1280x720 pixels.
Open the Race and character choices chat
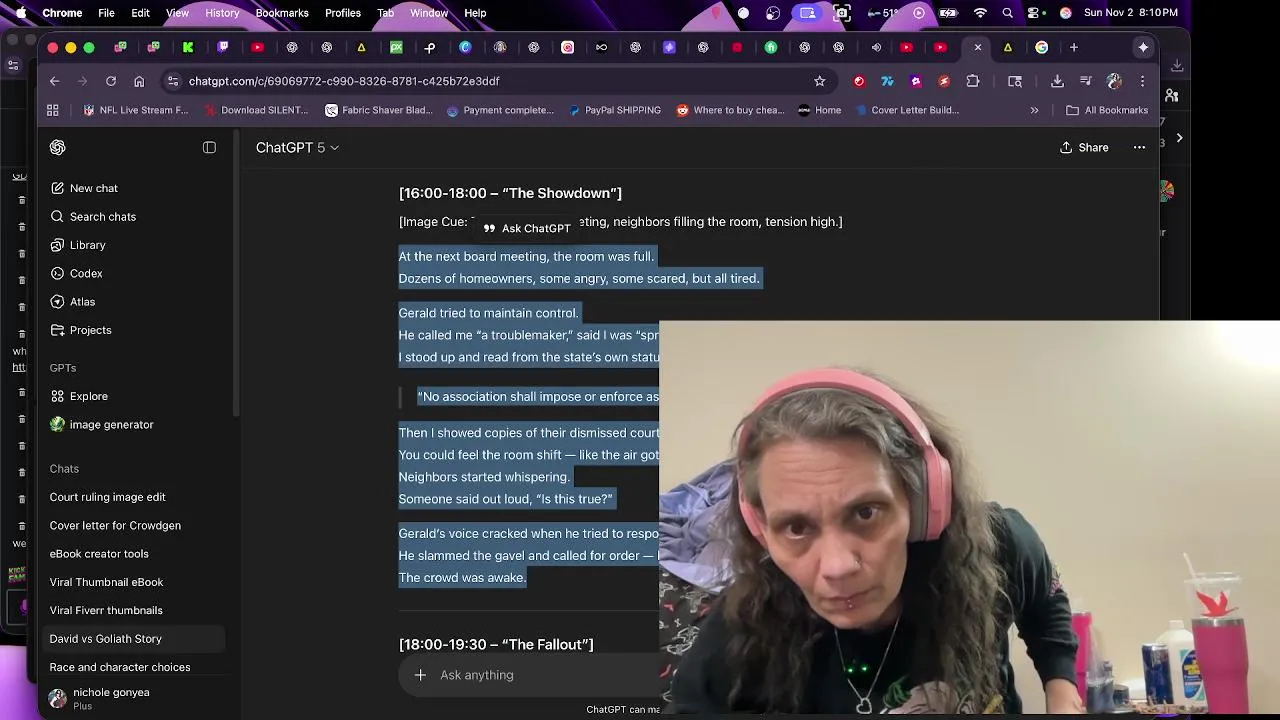119,667
